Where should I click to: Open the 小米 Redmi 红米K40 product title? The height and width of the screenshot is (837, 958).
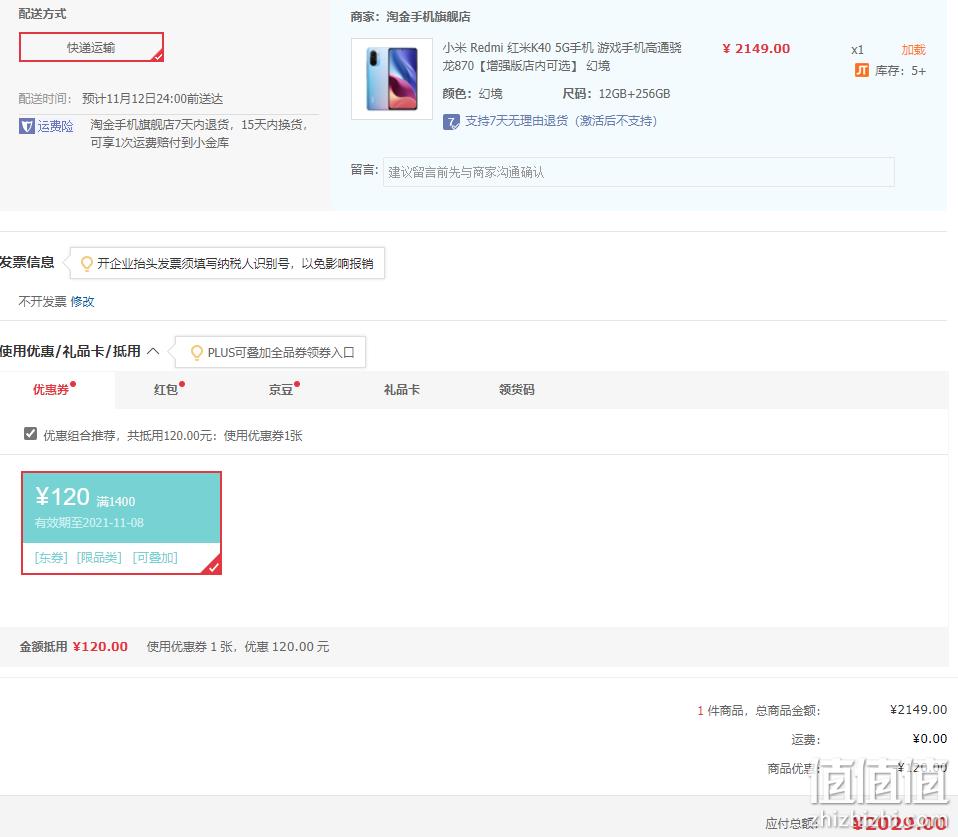pyautogui.click(x=562, y=56)
